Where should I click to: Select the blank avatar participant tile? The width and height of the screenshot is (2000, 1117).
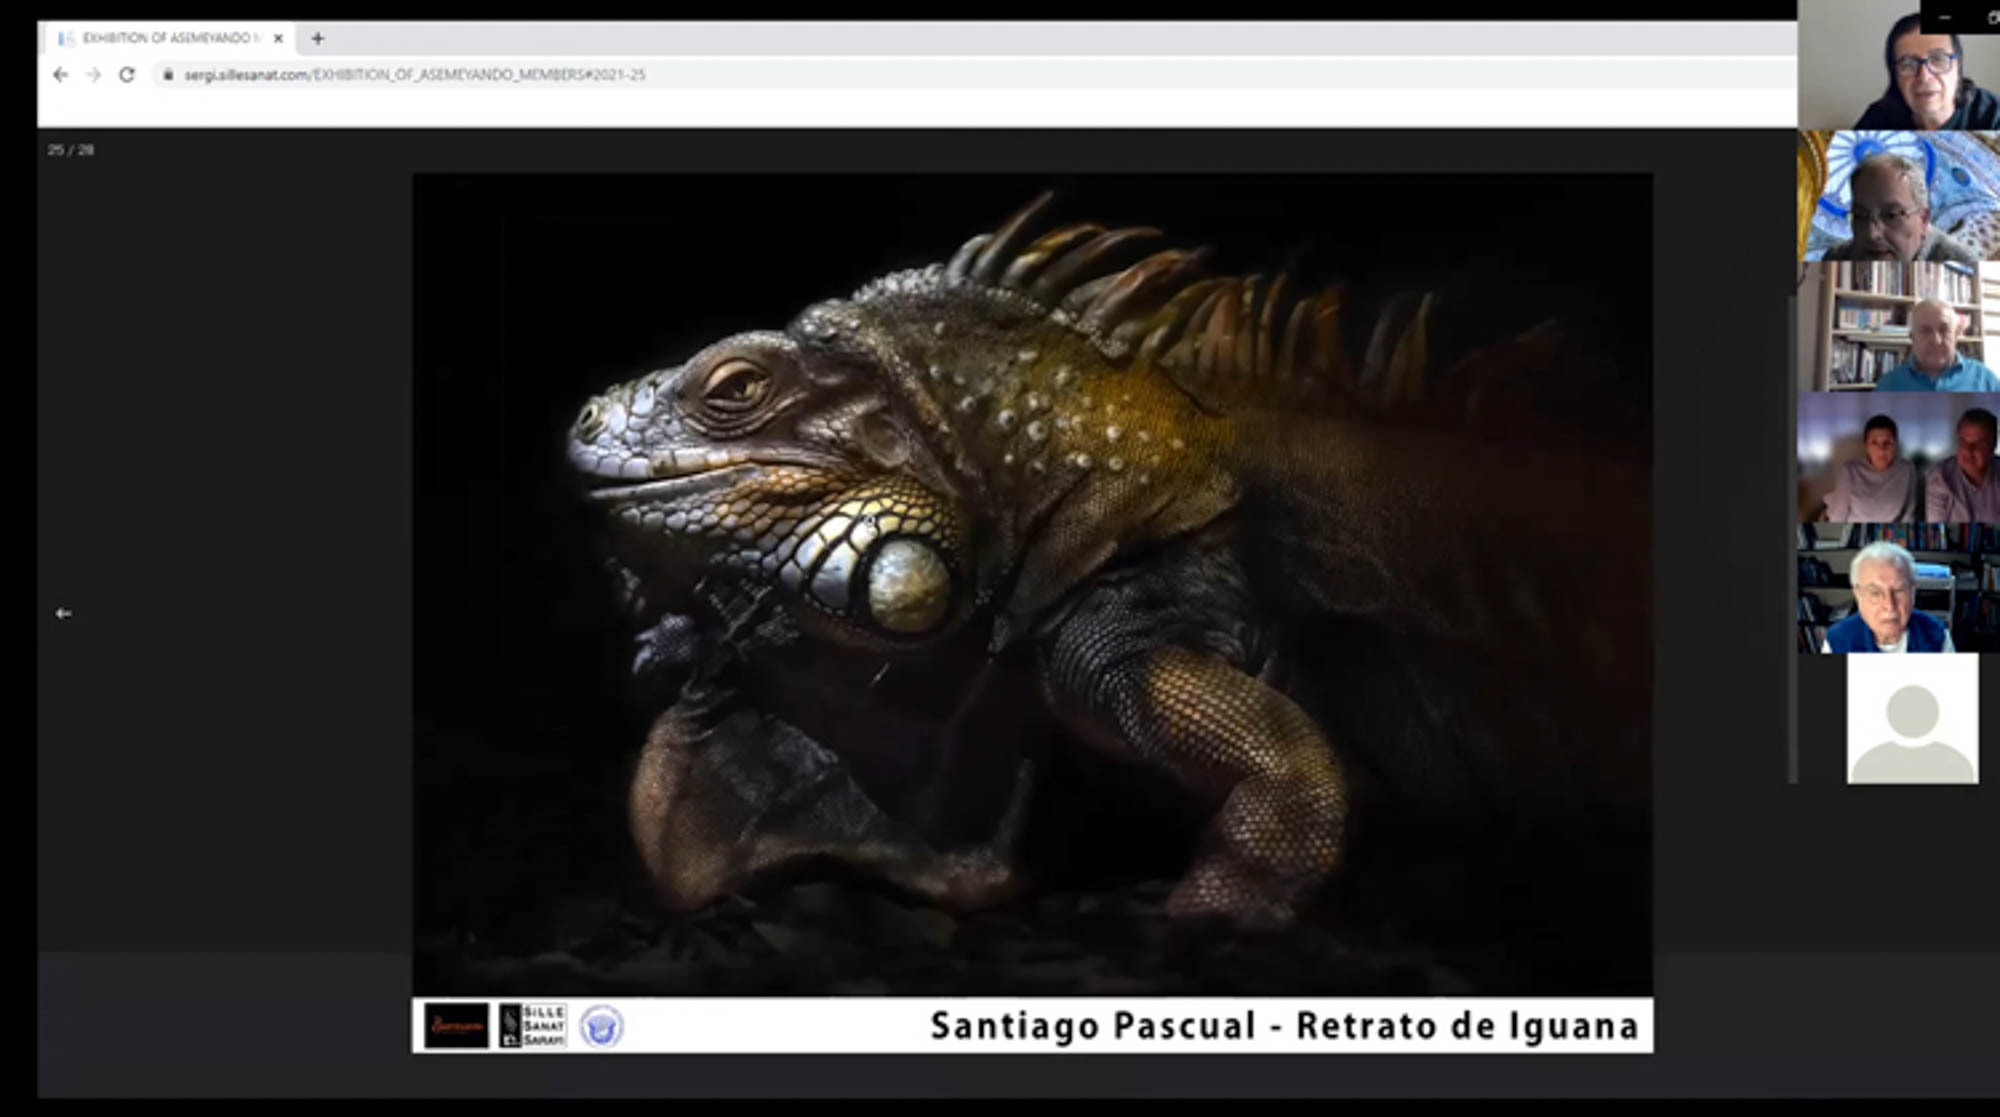(x=1911, y=718)
